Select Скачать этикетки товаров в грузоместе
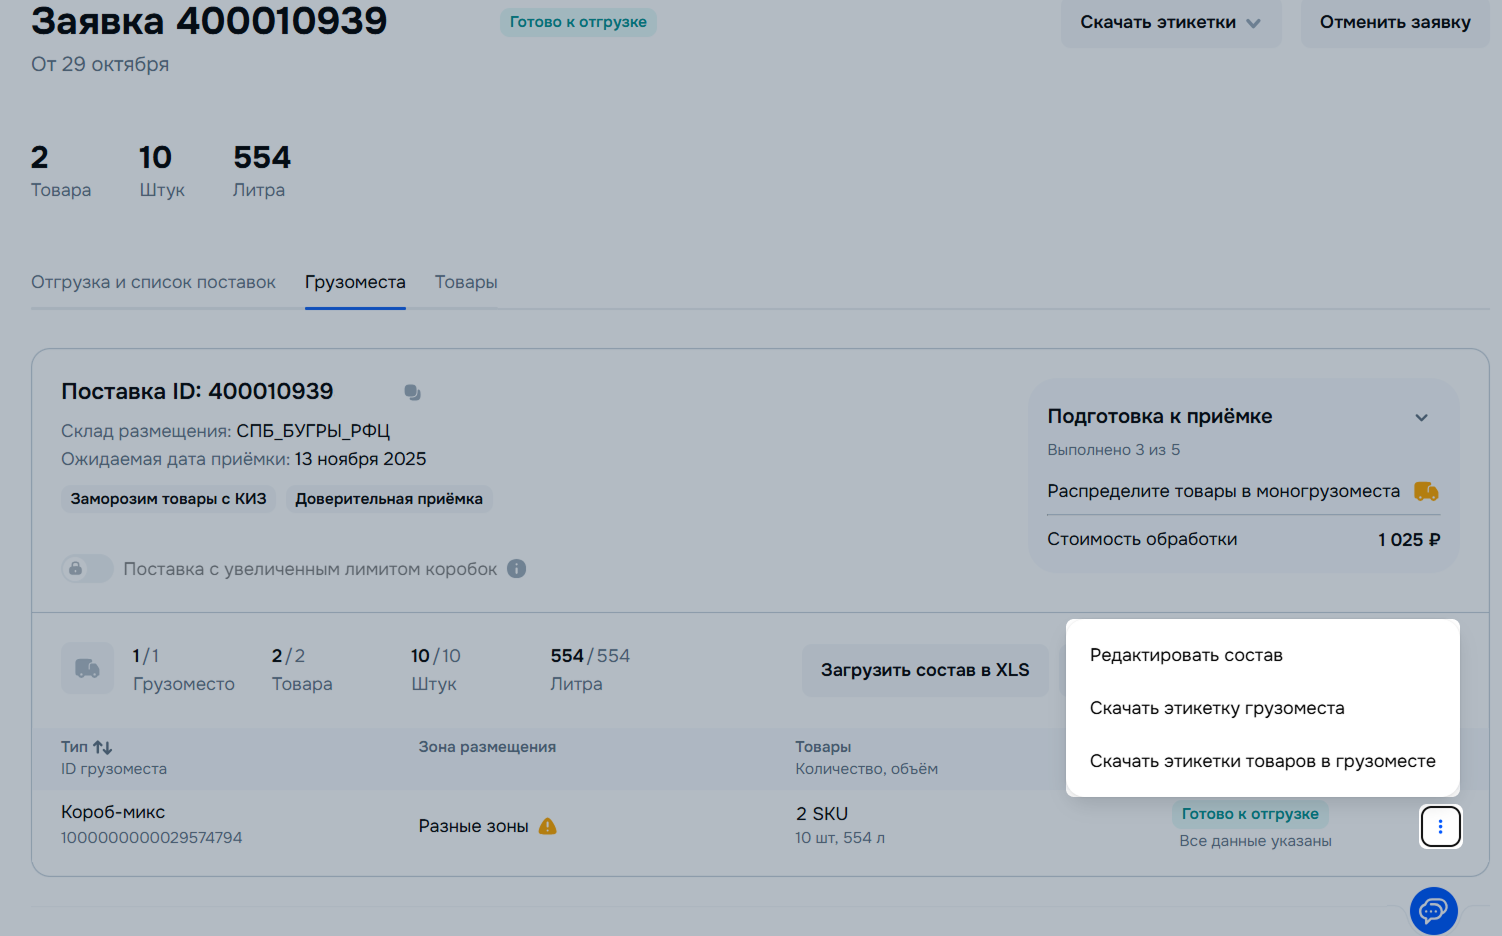 (1262, 761)
